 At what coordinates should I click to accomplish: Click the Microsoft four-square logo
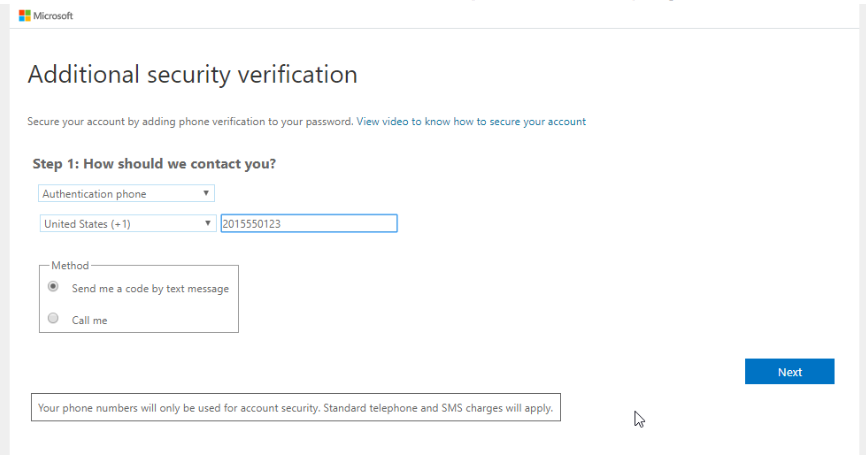coord(25,16)
